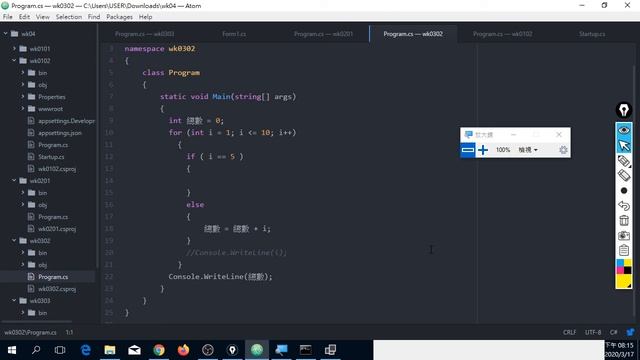Open File Explorer from the taskbar
The image size is (640, 360).
tap(110, 350)
